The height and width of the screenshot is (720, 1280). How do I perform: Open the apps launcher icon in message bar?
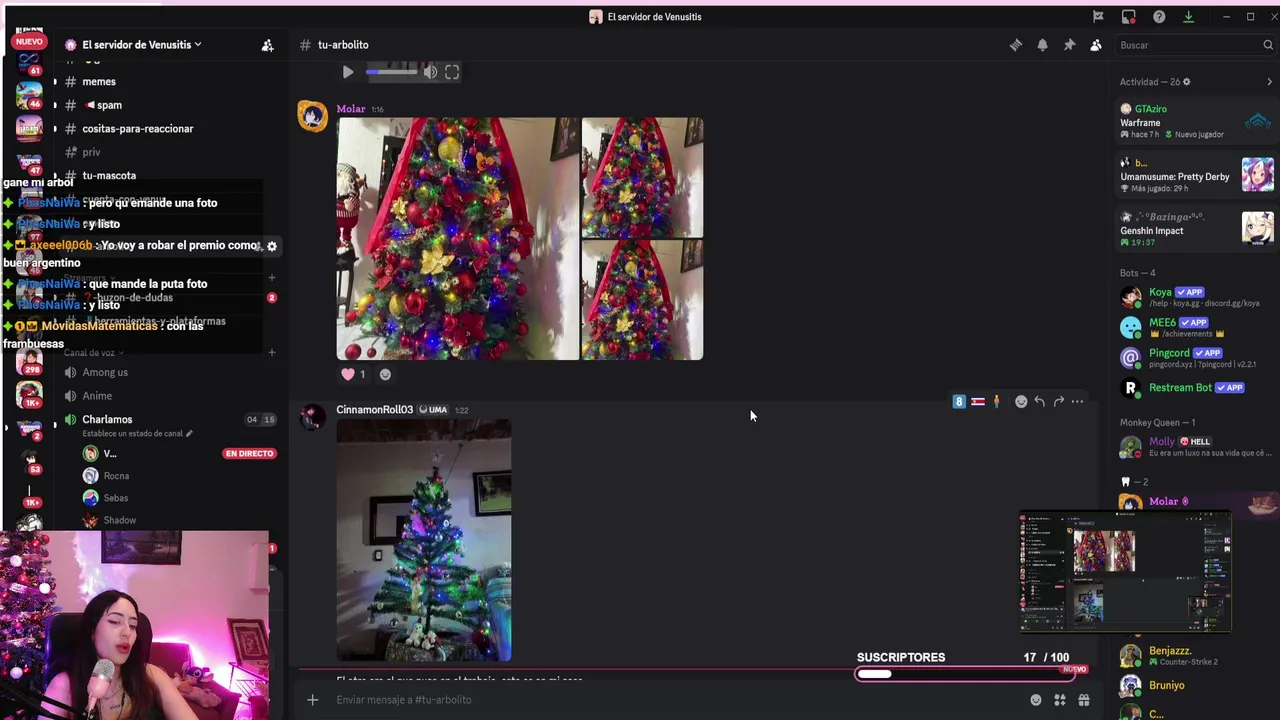(x=1060, y=700)
